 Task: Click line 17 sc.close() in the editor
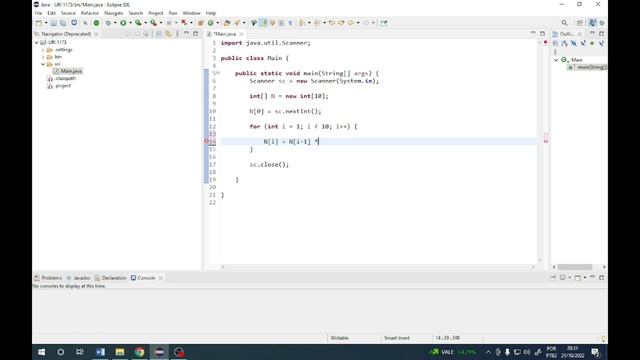(269, 164)
